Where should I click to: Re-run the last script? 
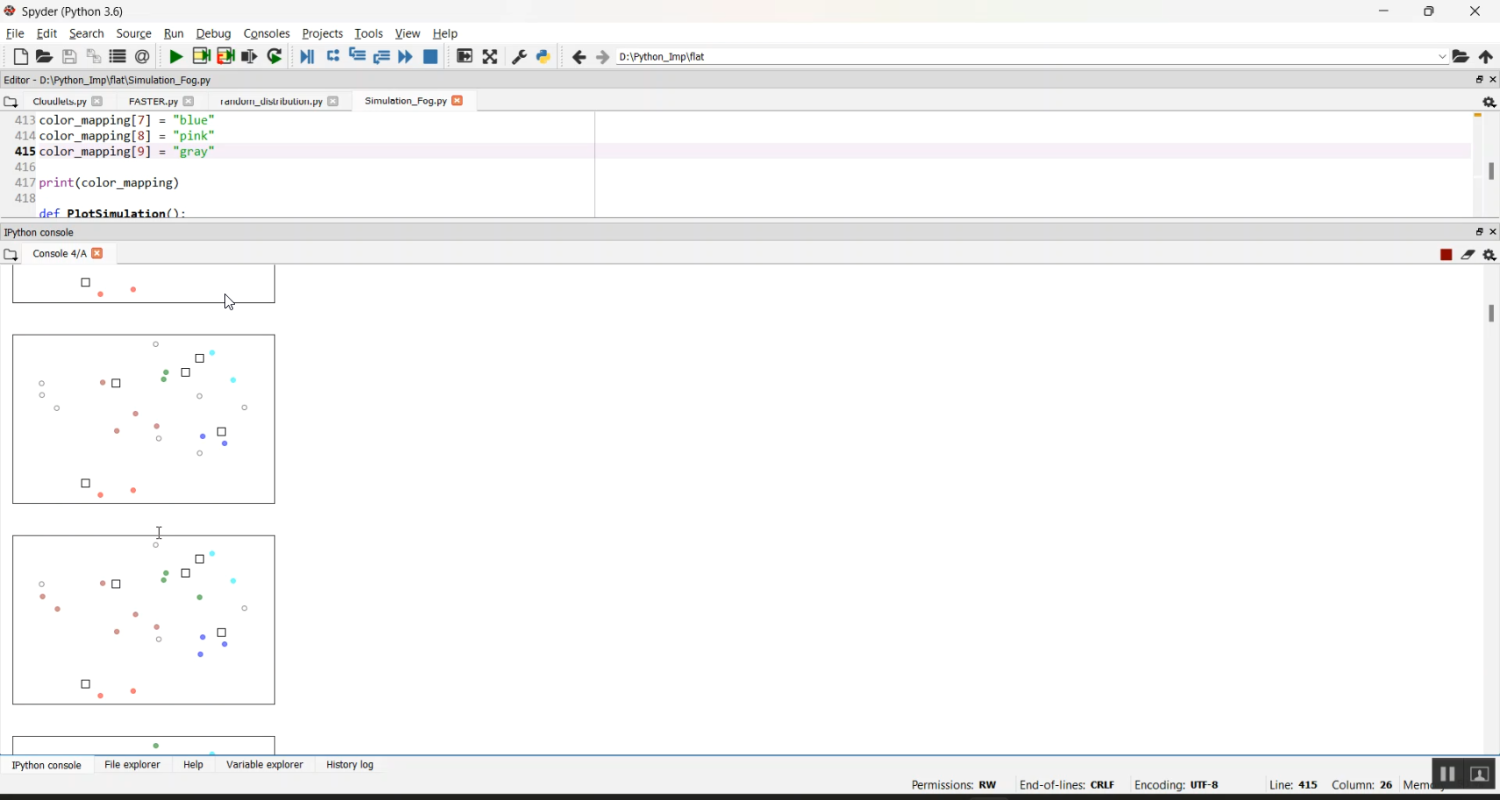(274, 57)
